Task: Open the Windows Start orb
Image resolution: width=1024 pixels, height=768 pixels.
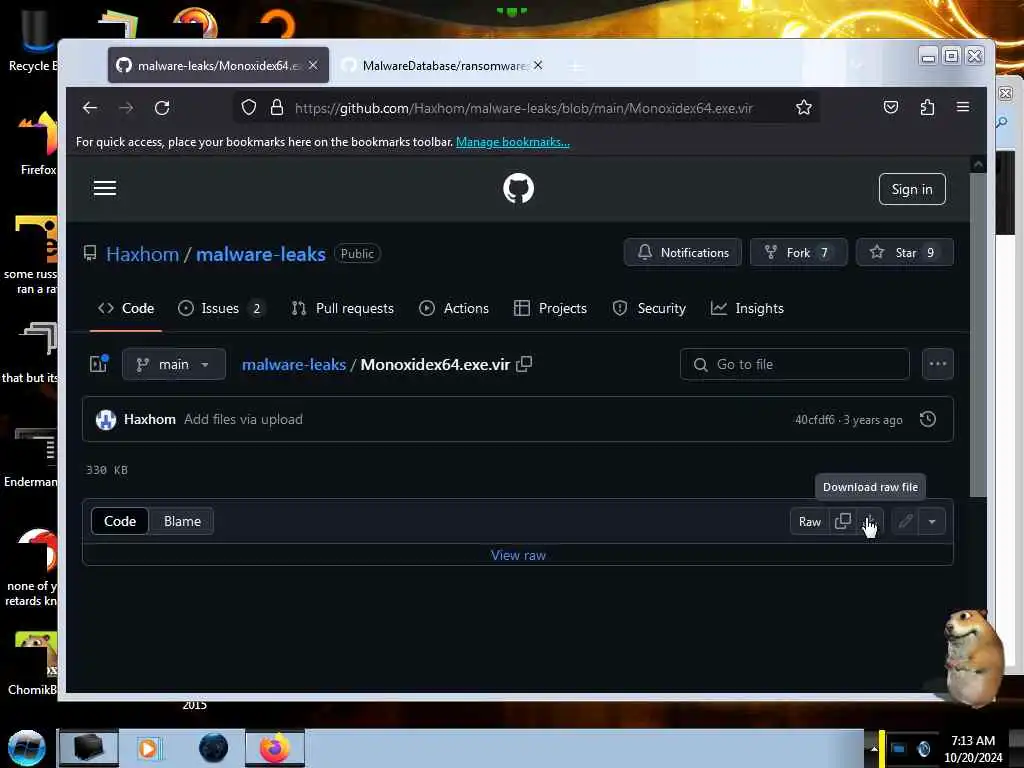Action: click(x=27, y=748)
